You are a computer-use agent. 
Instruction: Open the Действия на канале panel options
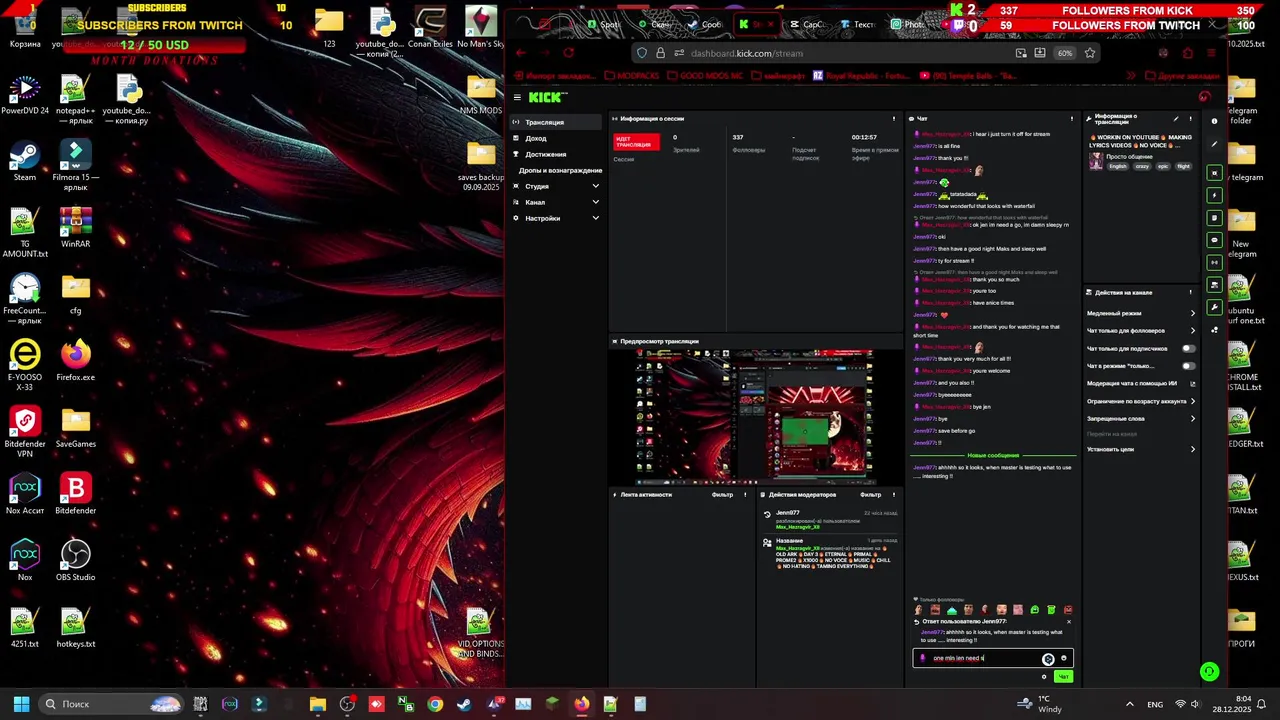coord(1190,292)
